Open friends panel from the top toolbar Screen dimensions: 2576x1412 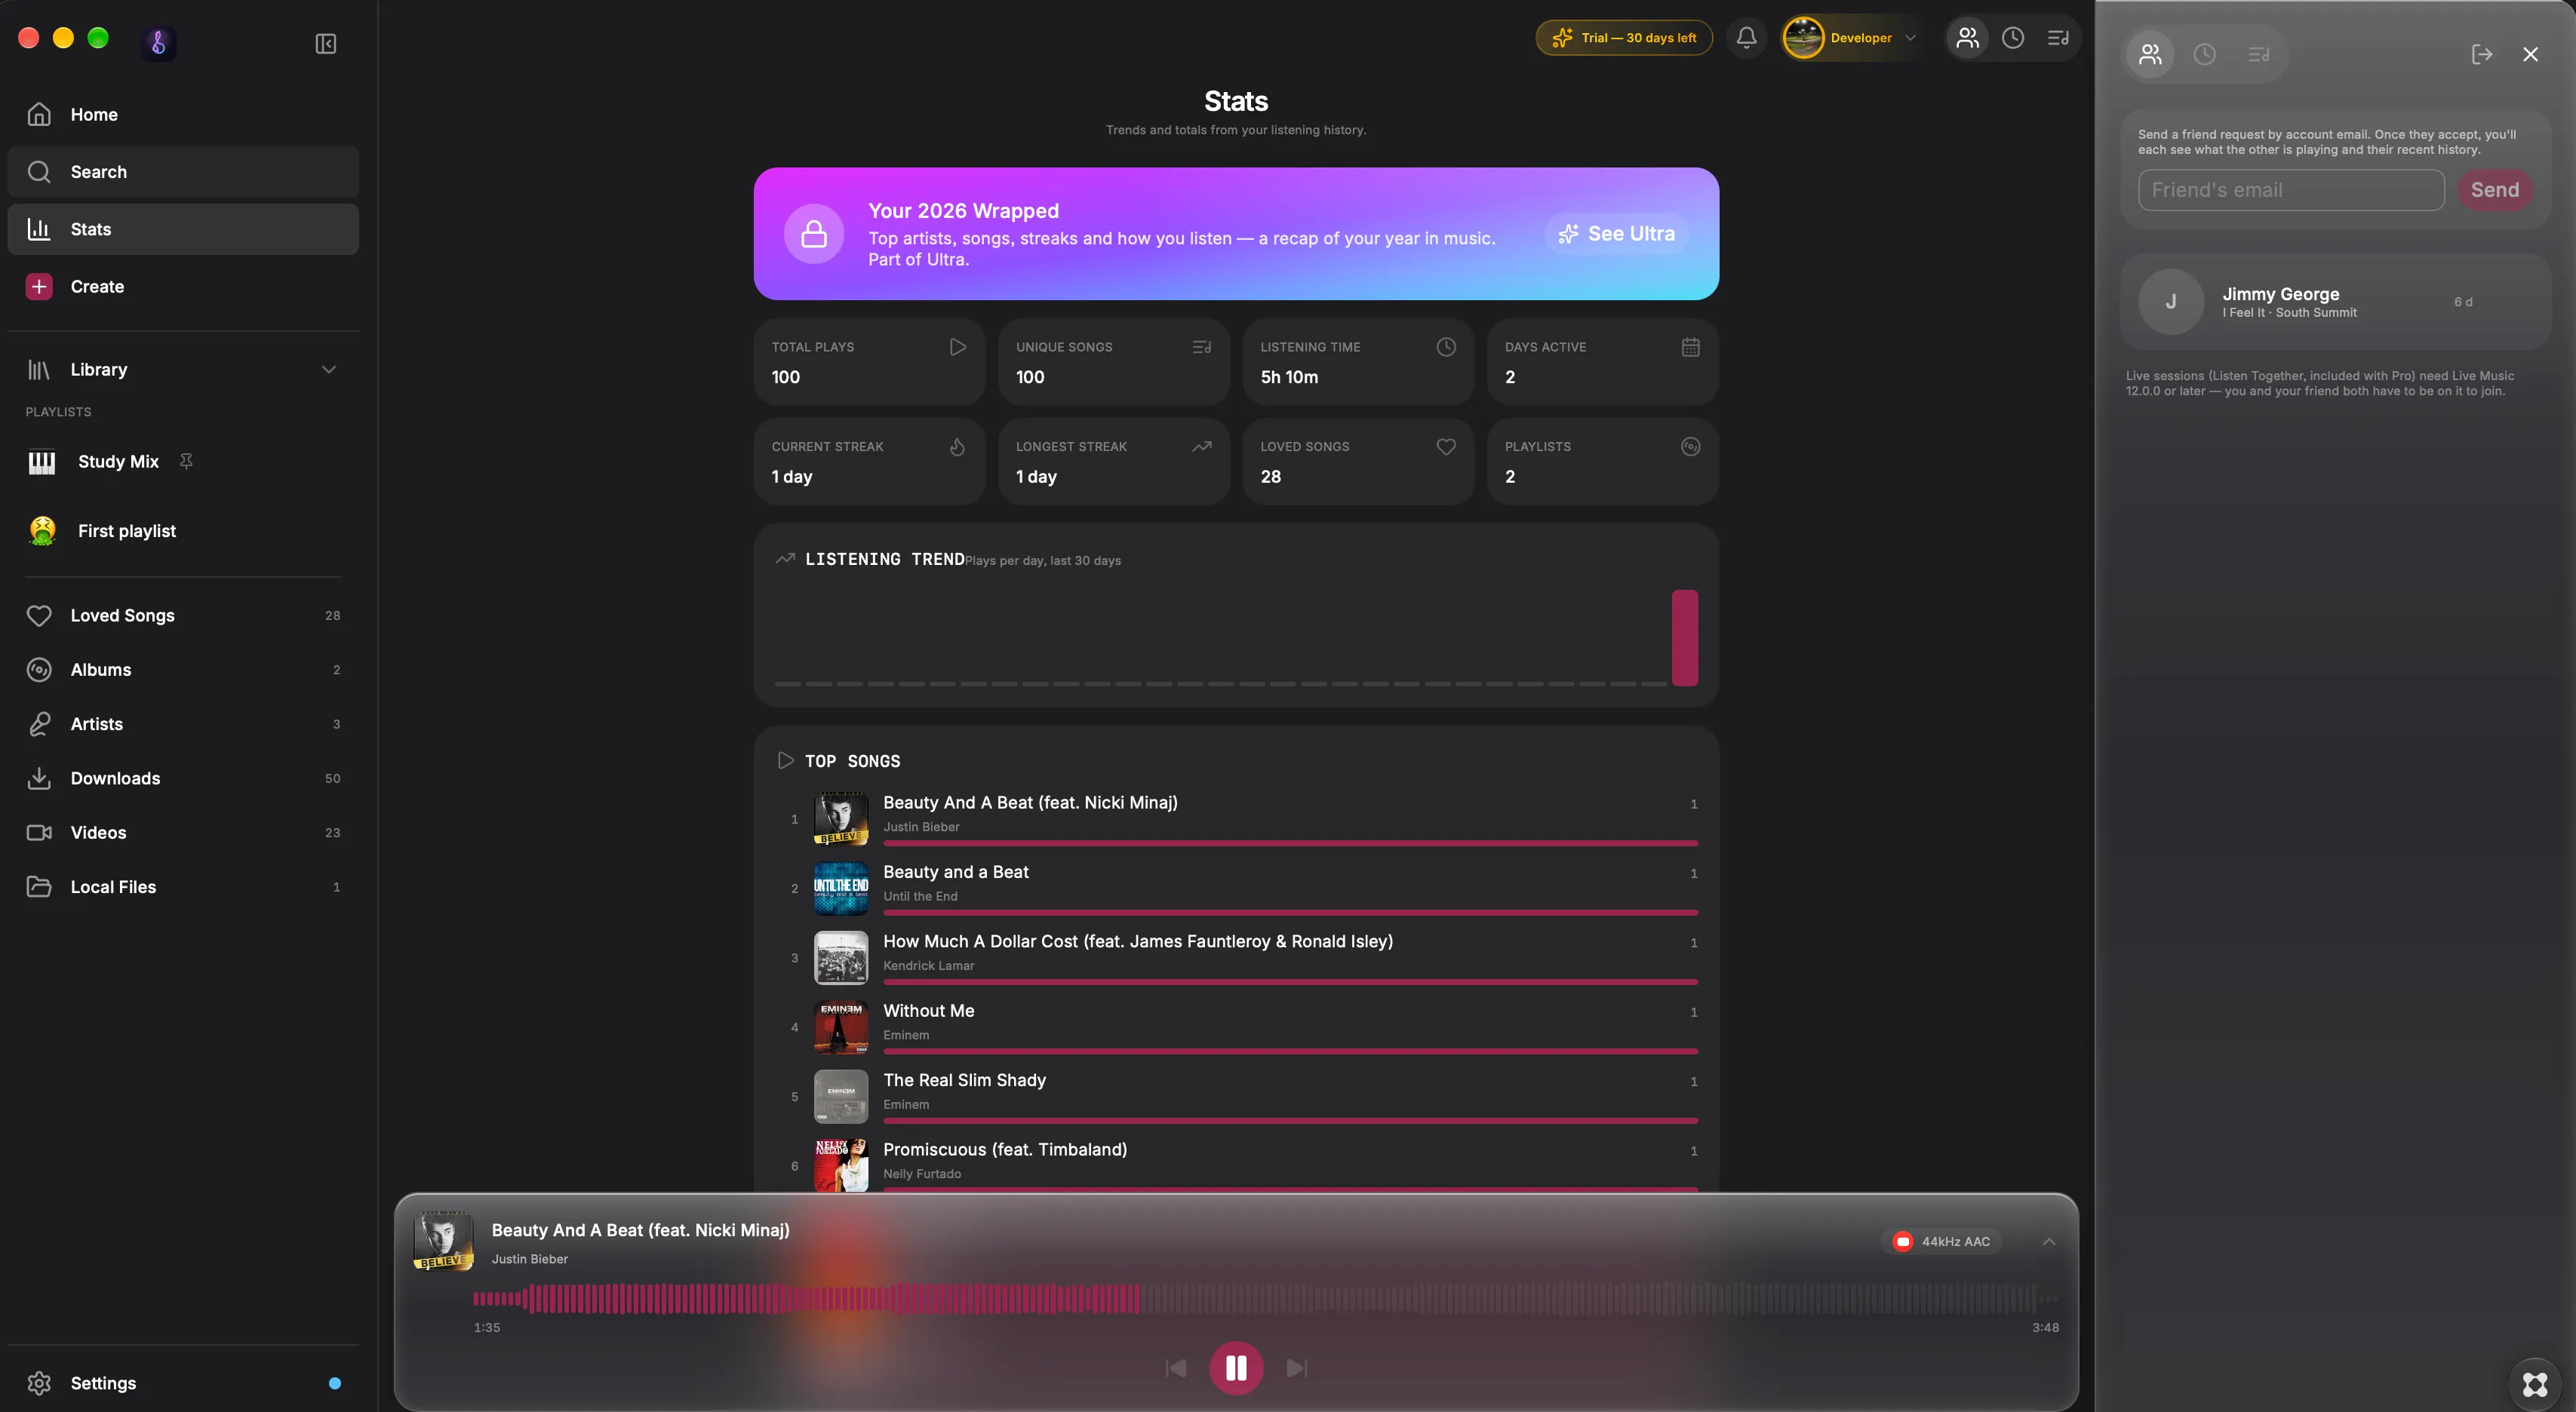coord(1967,38)
